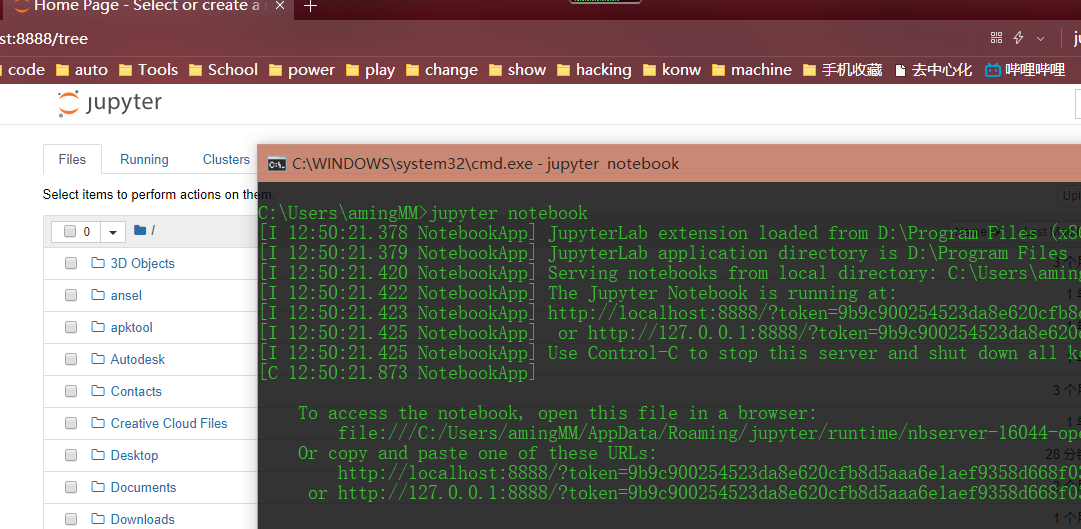This screenshot has height=529, width=1081.
Task: Open the 3D Objects folder link
Action: pyautogui.click(x=143, y=263)
